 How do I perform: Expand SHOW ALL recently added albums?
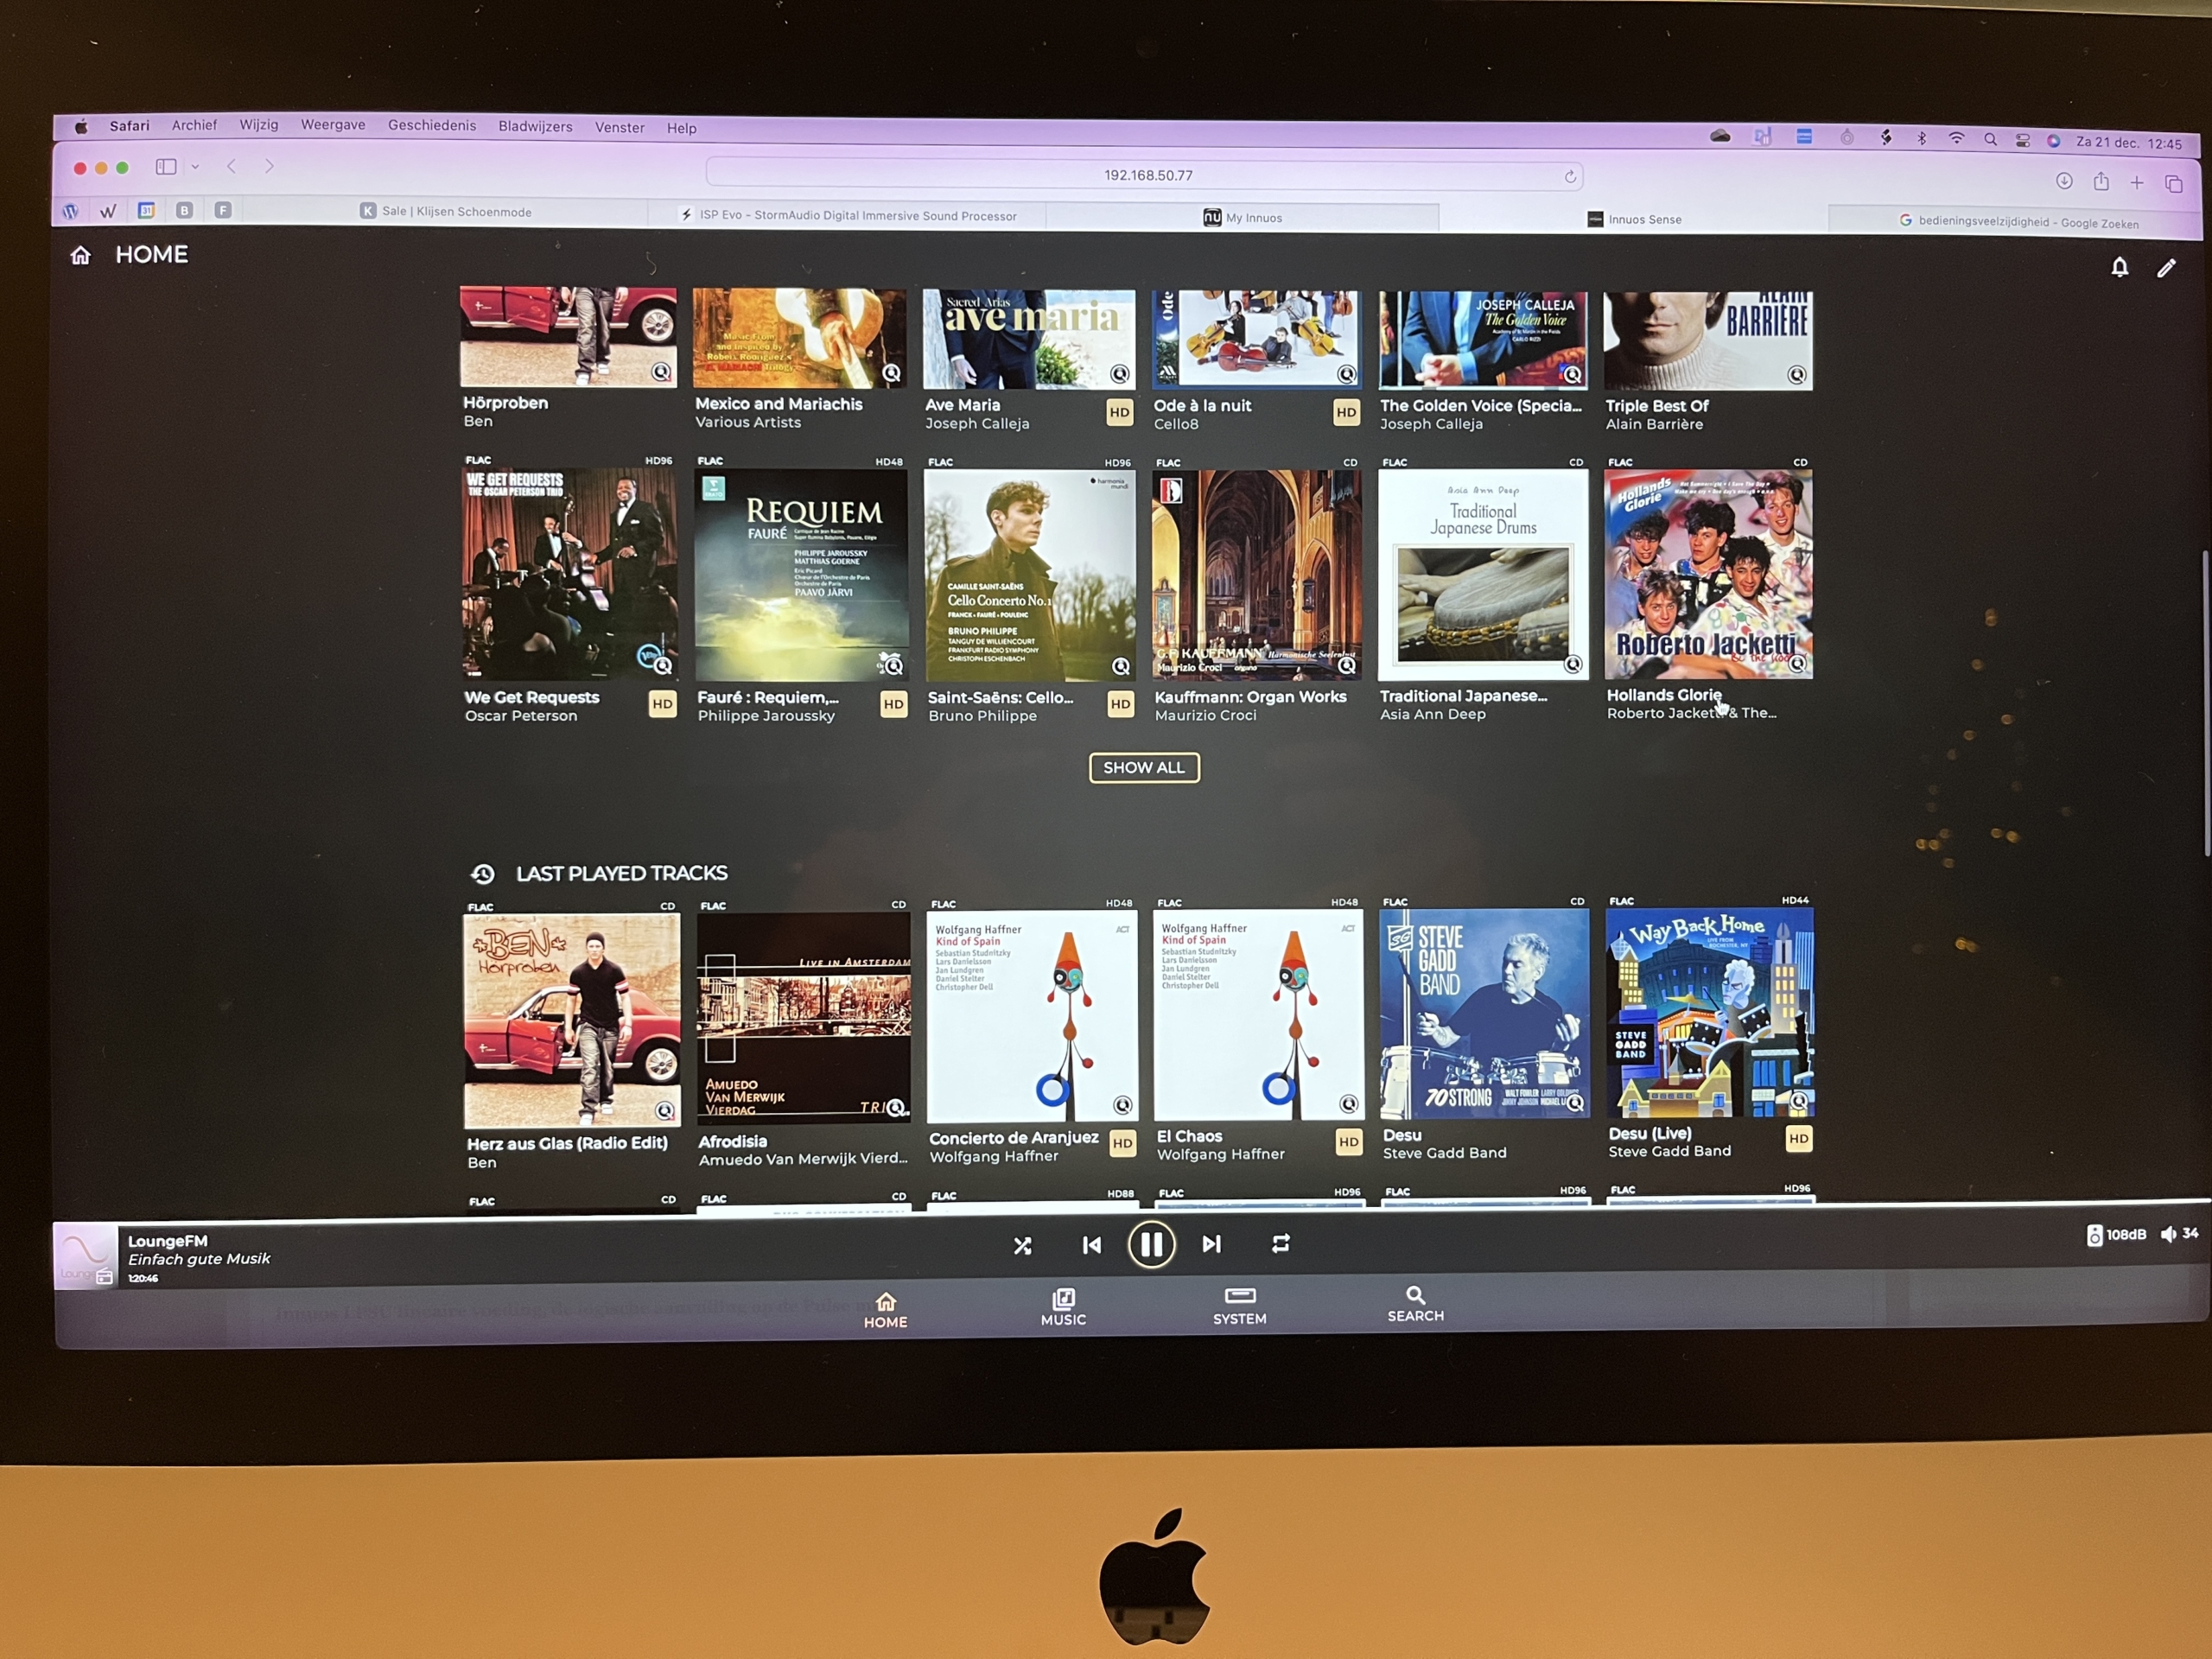tap(1141, 768)
